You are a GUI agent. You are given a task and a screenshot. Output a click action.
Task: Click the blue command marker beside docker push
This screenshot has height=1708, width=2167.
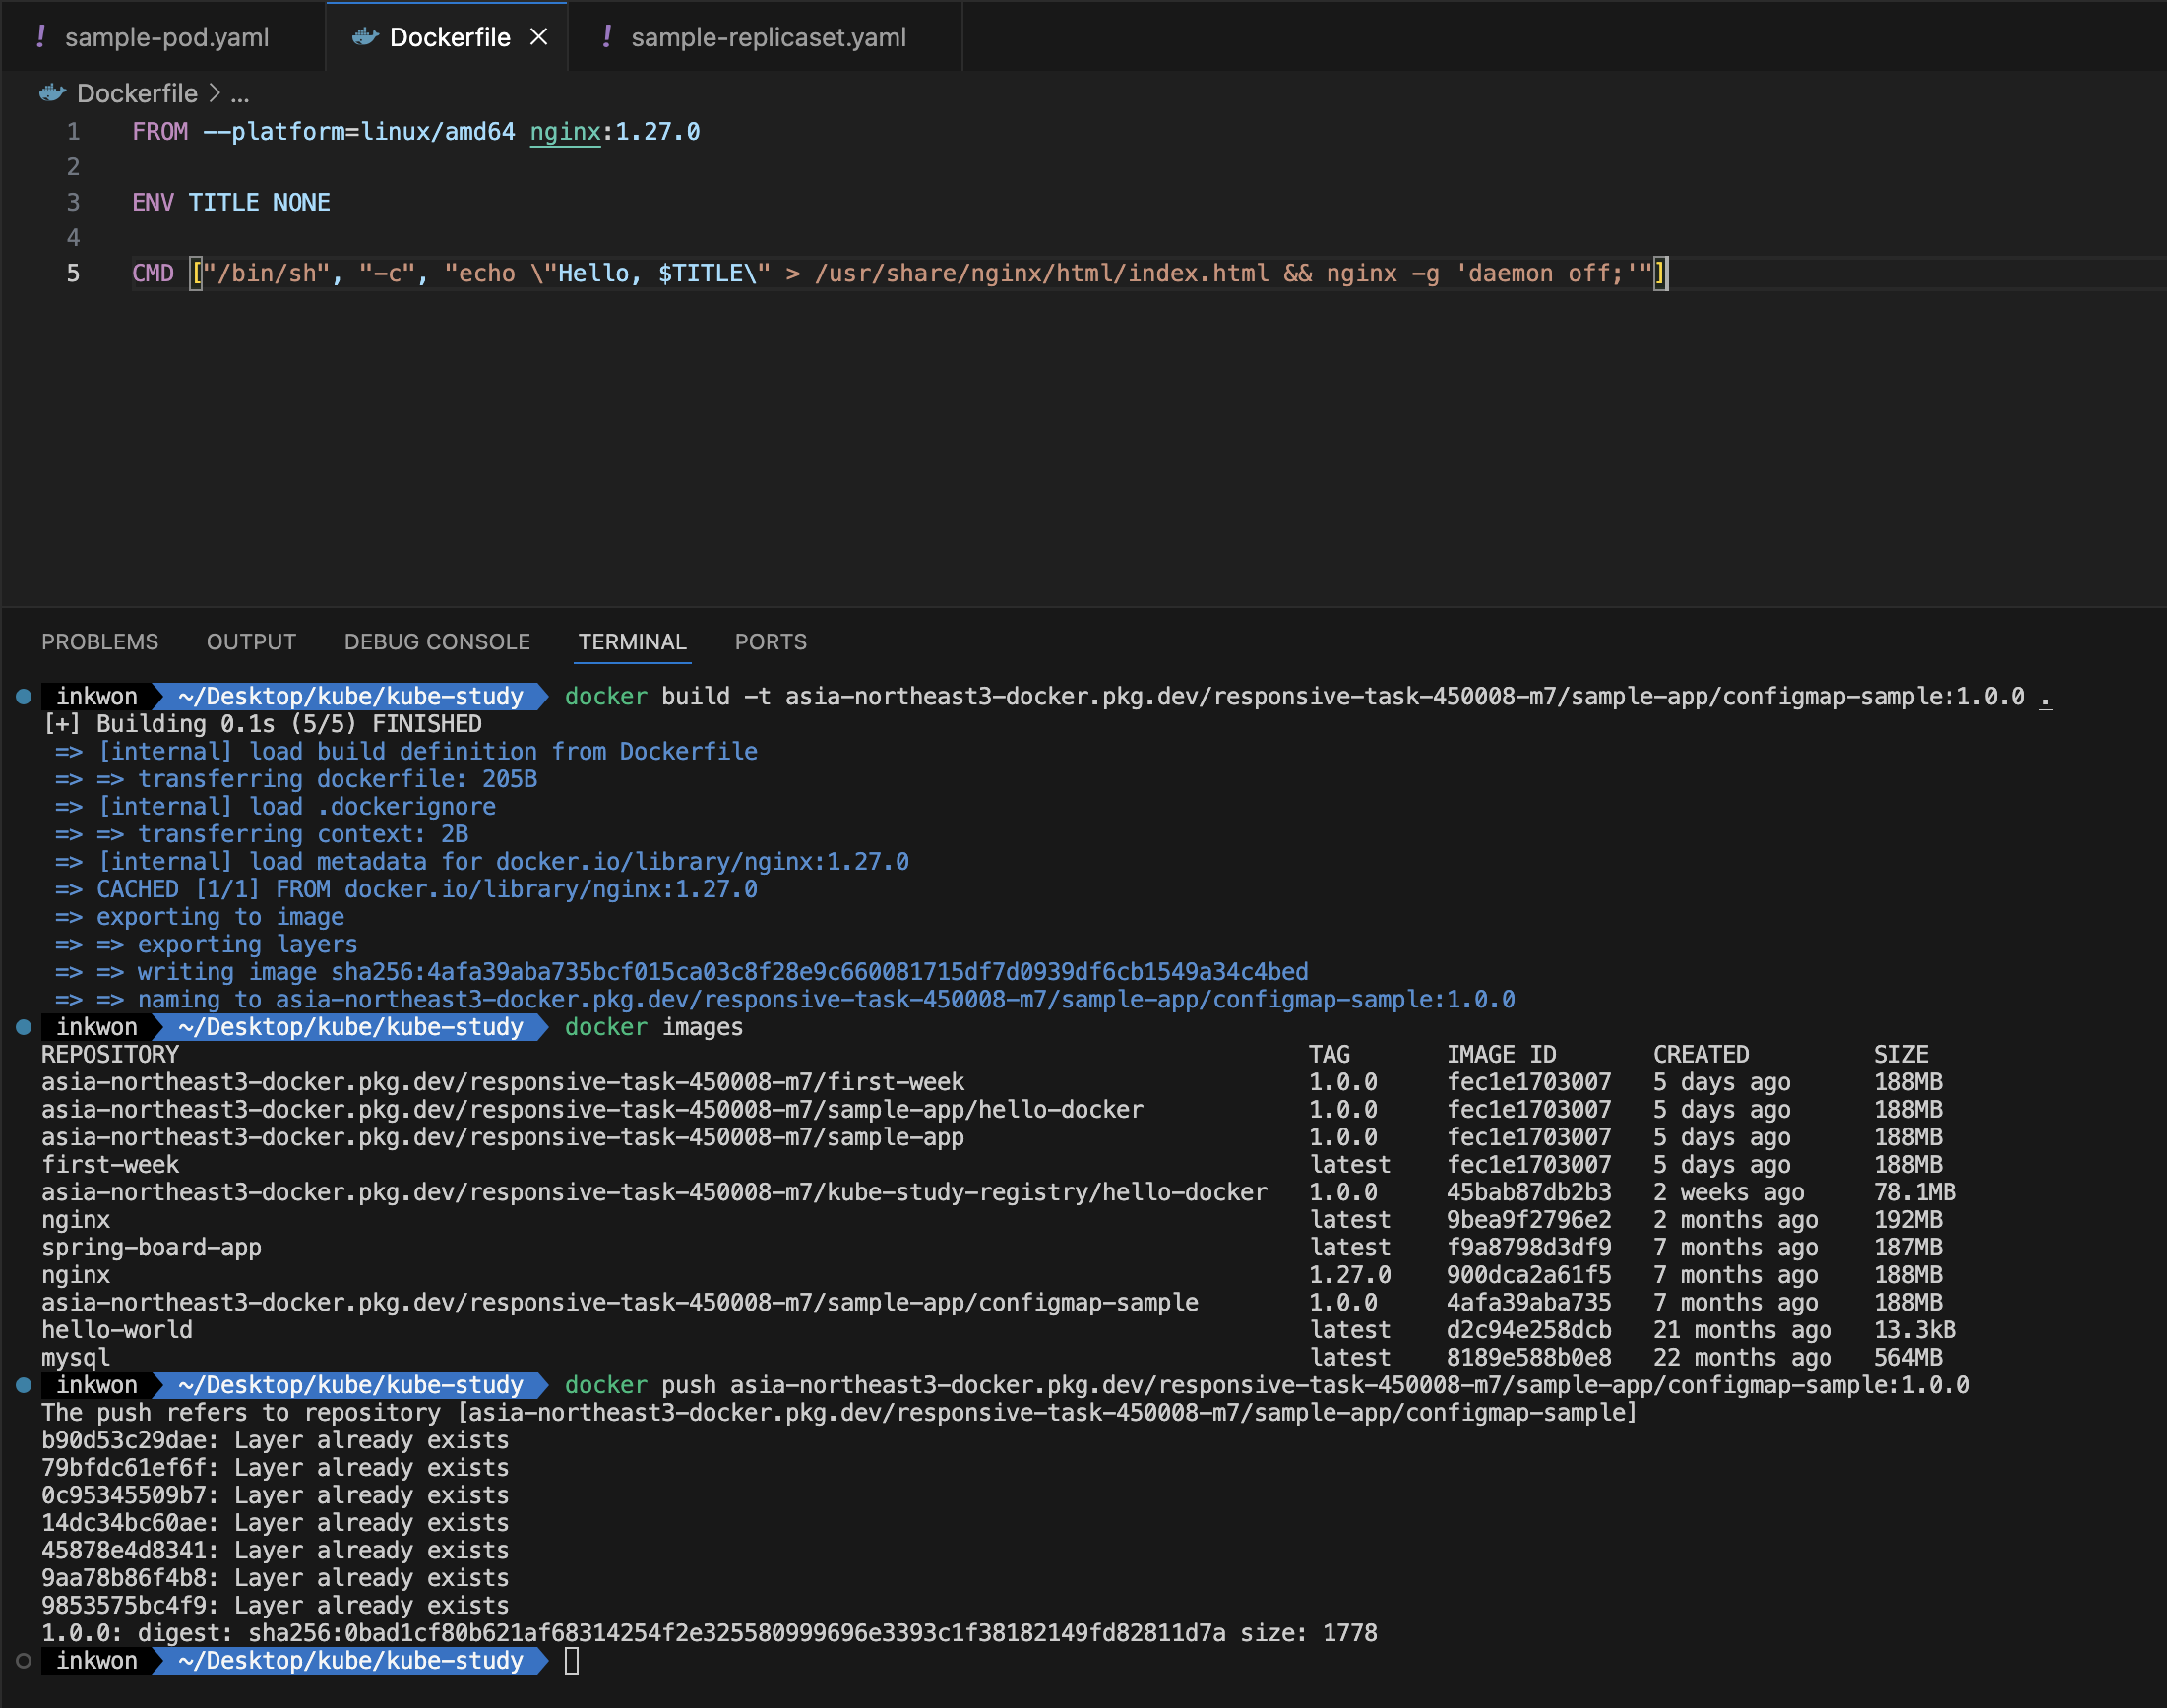[24, 1385]
